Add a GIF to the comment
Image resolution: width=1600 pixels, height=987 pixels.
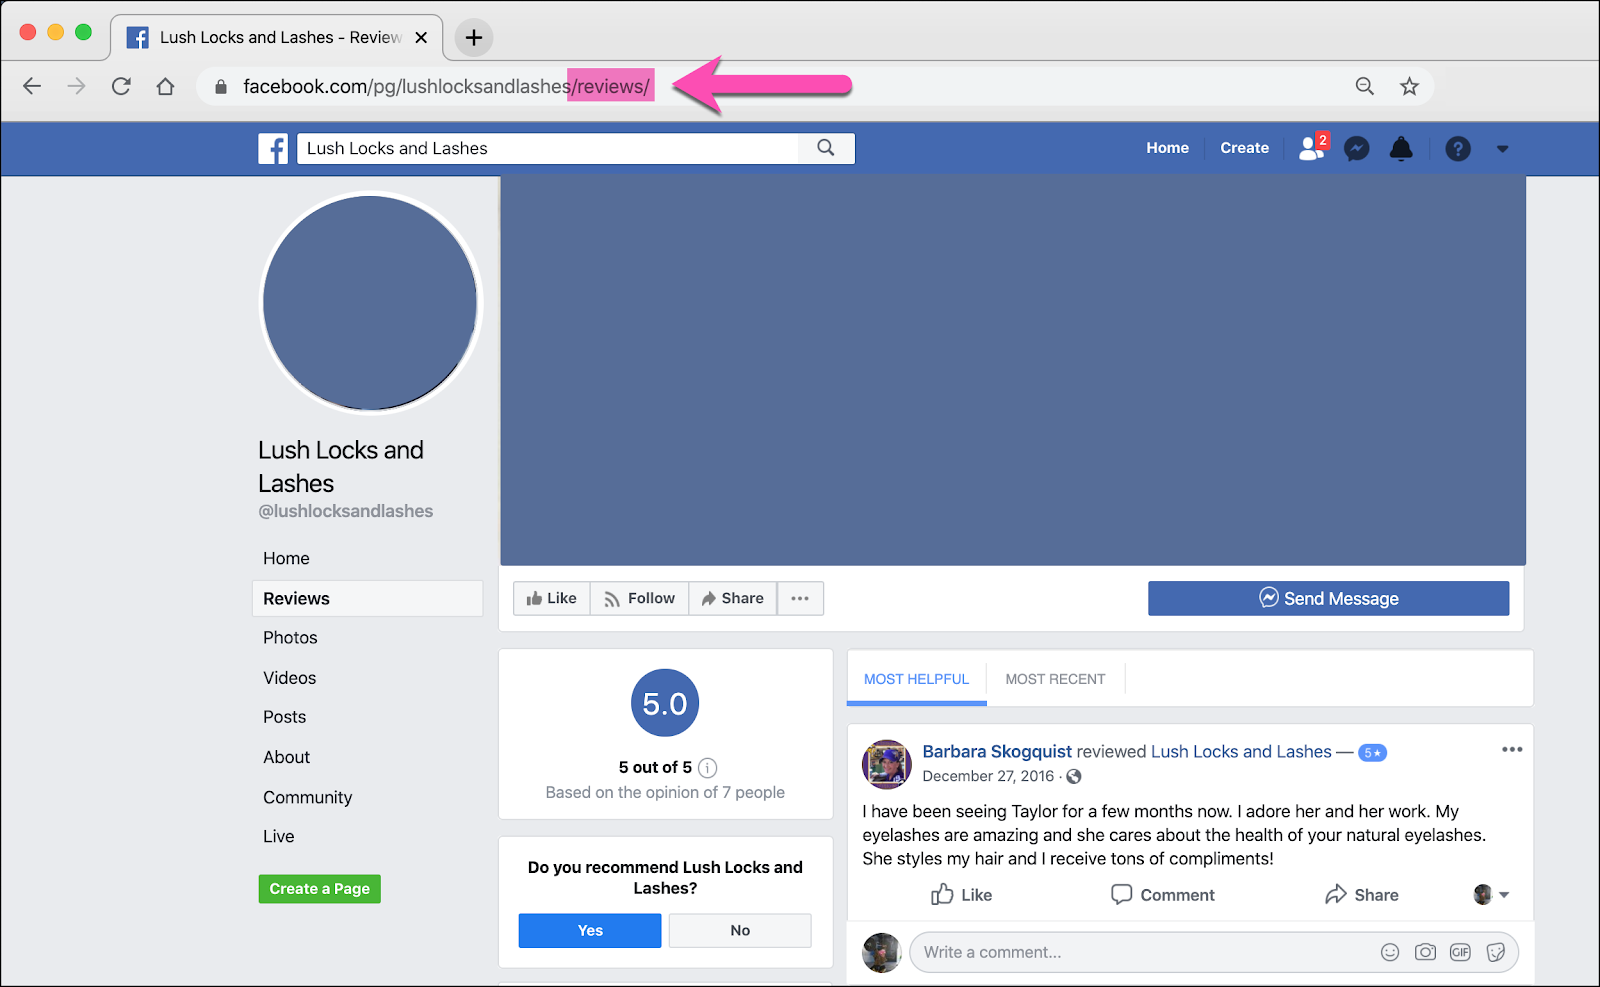click(1460, 952)
